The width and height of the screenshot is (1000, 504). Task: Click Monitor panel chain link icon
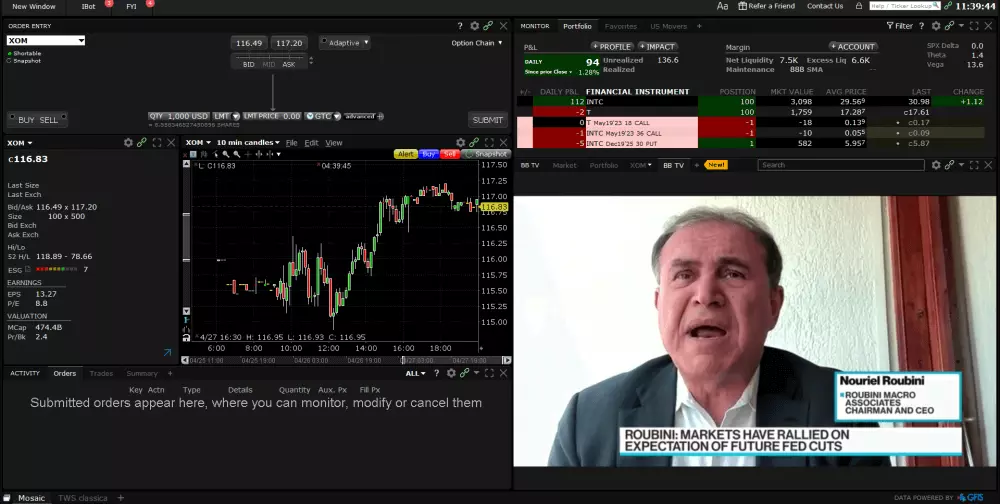point(950,26)
